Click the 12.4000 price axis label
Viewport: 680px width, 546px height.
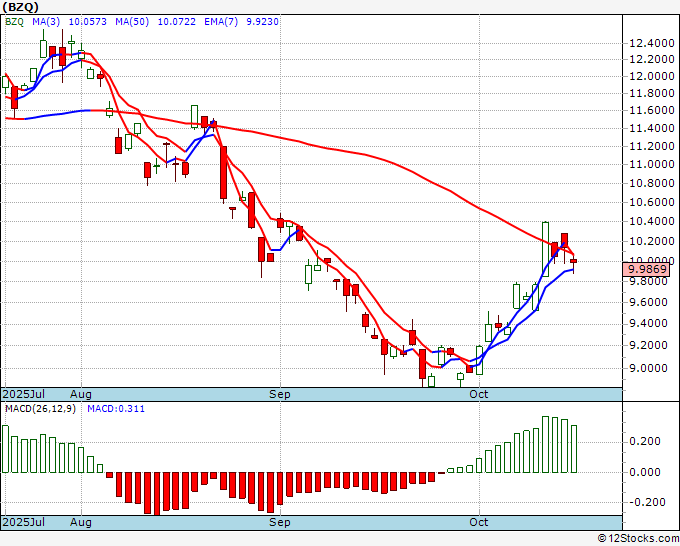pyautogui.click(x=652, y=43)
